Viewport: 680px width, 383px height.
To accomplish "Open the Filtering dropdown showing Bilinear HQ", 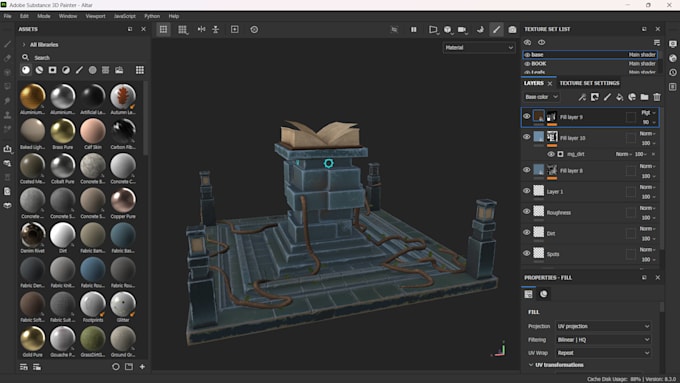I will (603, 340).
